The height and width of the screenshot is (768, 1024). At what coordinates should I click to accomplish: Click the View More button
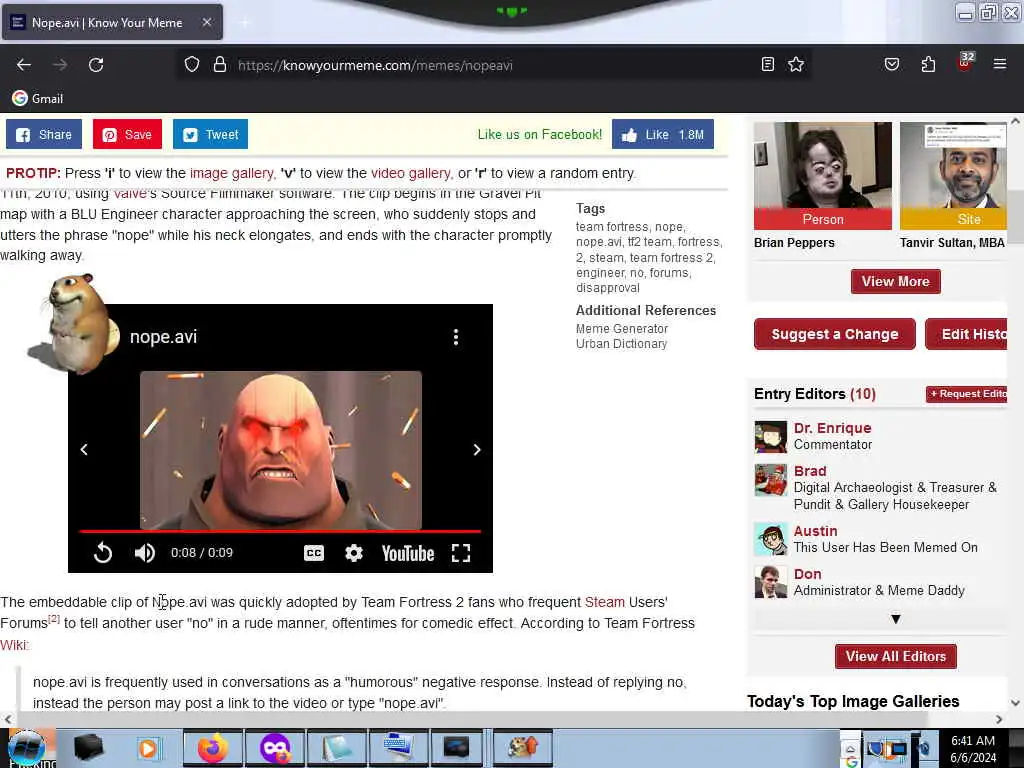(895, 281)
